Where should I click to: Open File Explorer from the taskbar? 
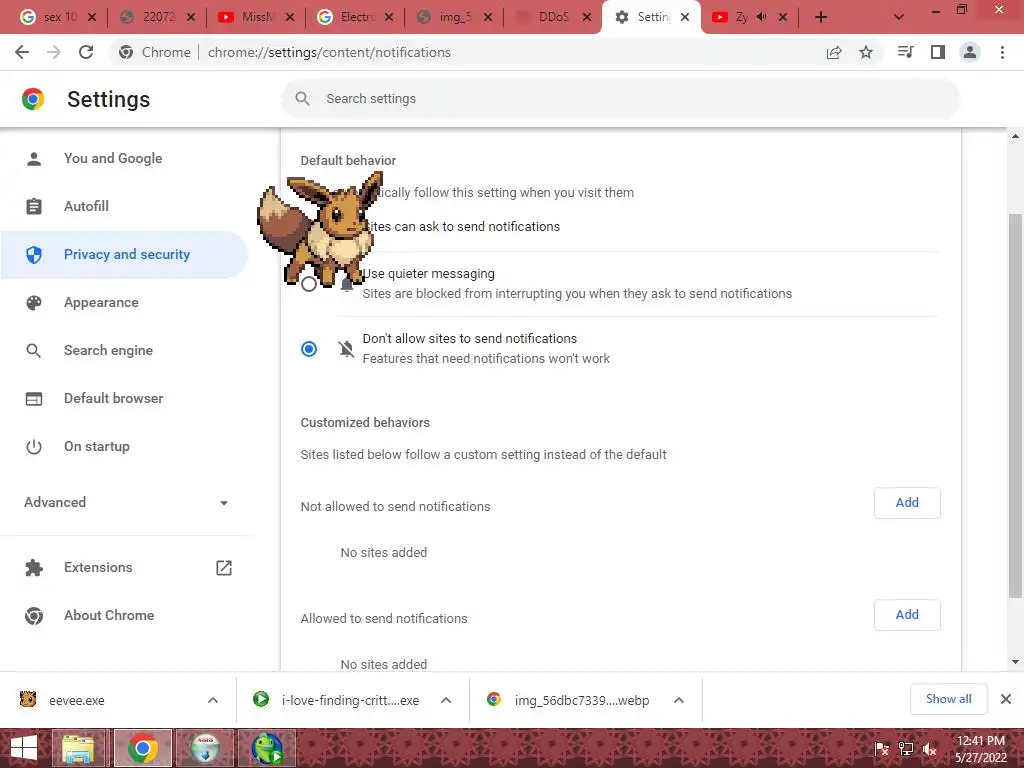(x=78, y=748)
